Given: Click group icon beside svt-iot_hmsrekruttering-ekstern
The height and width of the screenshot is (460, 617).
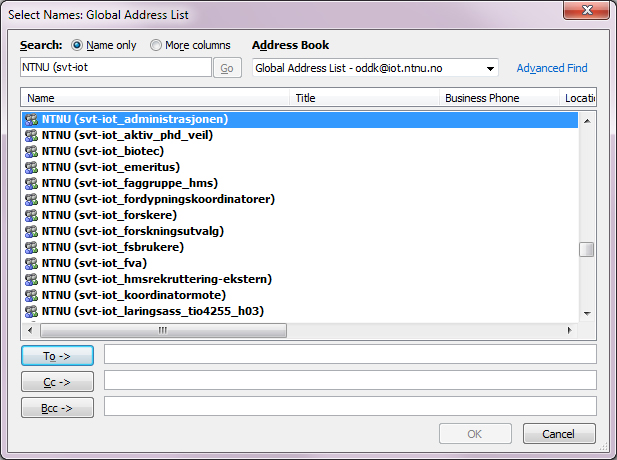Looking at the screenshot, I should tap(31, 279).
